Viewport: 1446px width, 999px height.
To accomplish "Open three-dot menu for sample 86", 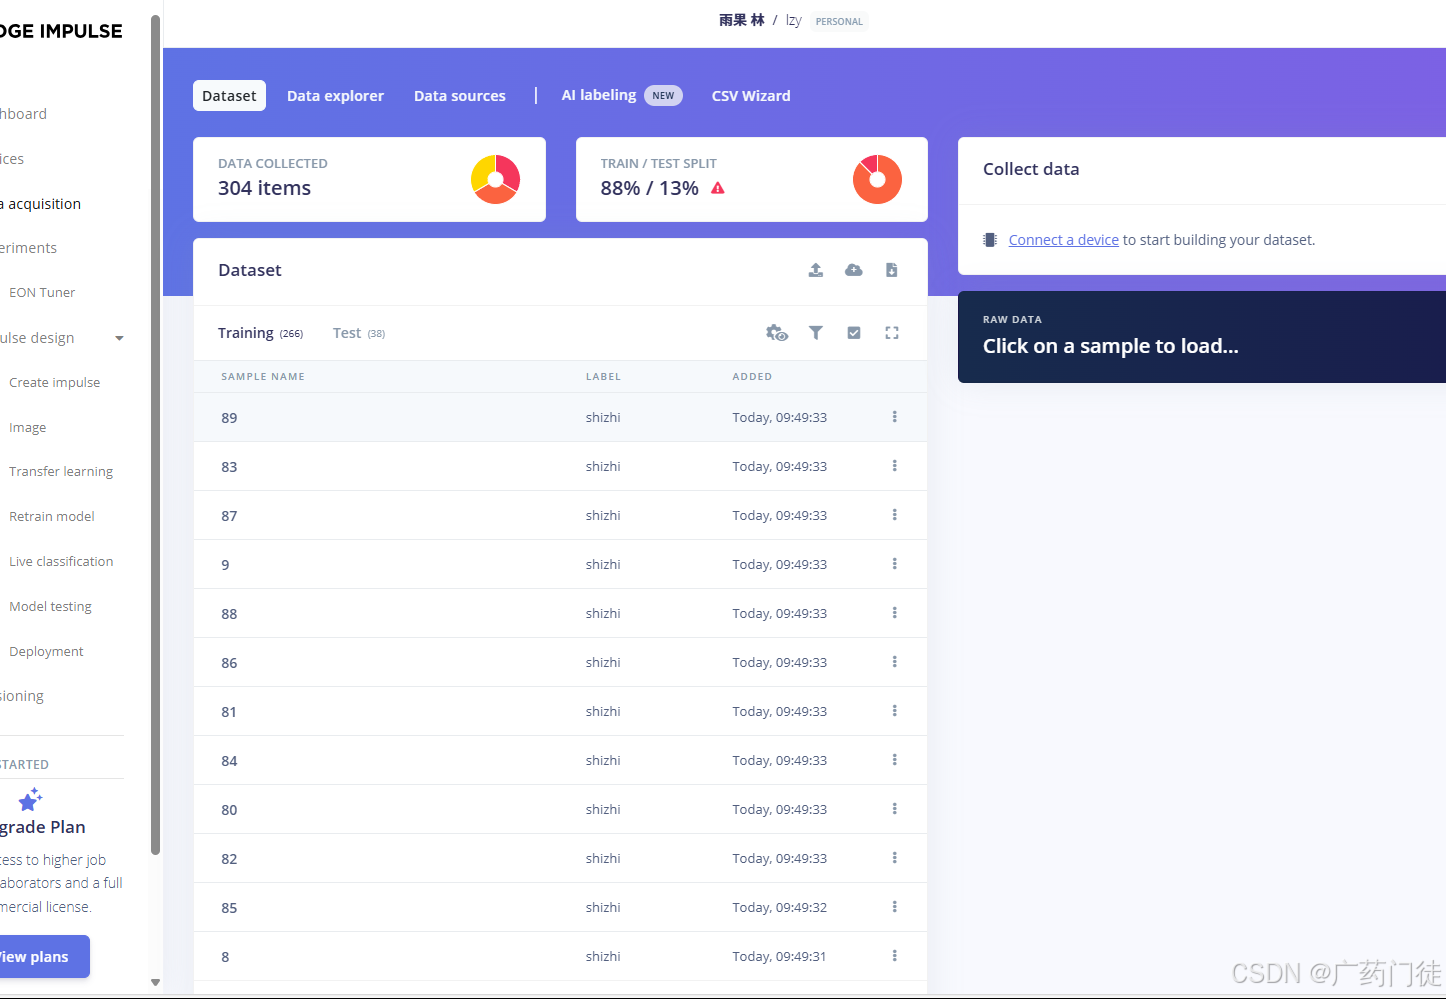I will coord(895,662).
